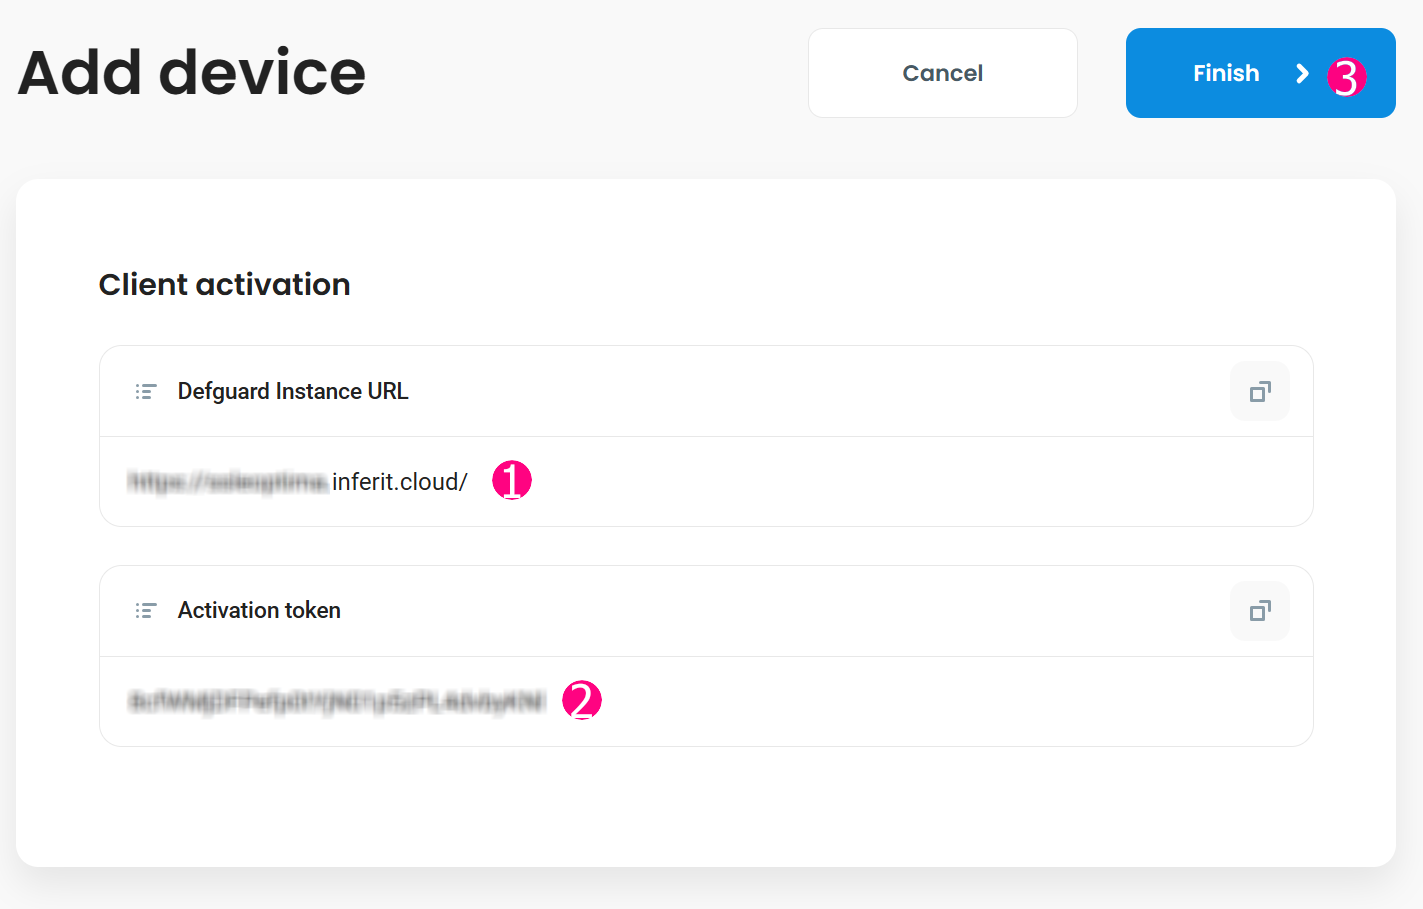The width and height of the screenshot is (1423, 909).
Task: Click the Defguard Instance URL label
Action: click(x=293, y=391)
